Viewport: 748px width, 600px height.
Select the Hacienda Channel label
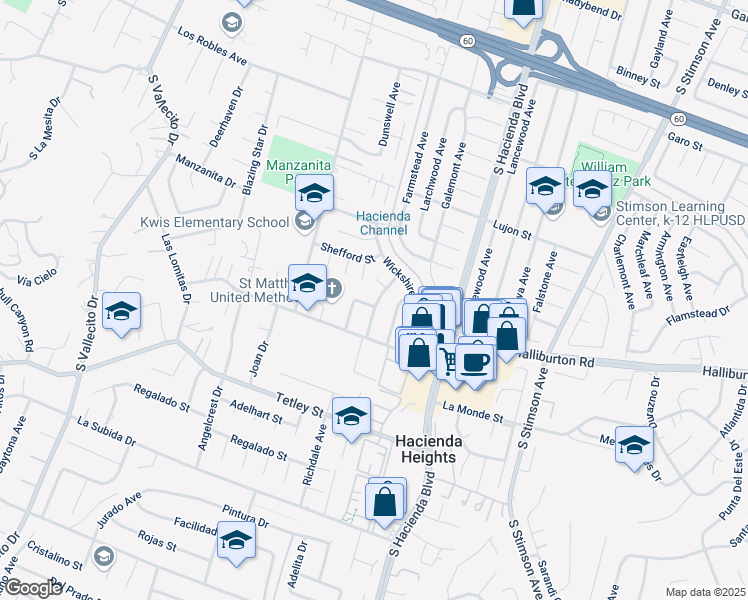pos(383,223)
